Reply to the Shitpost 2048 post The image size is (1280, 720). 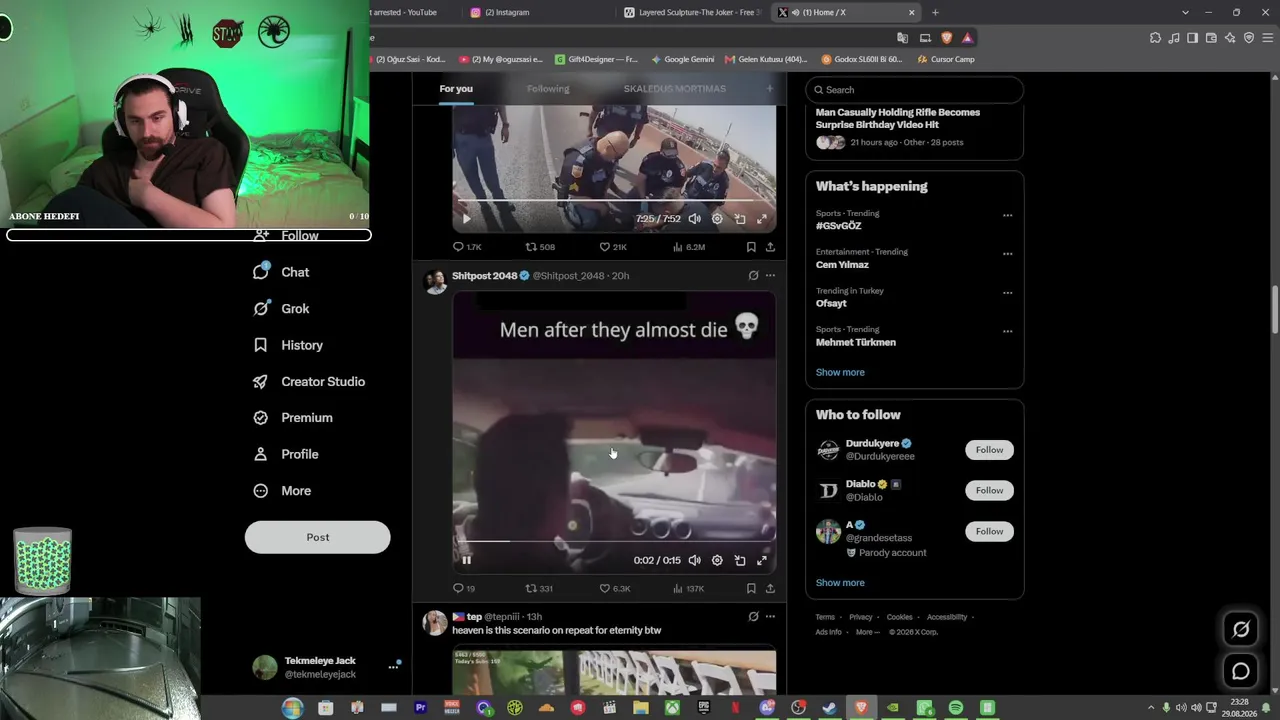(x=464, y=588)
